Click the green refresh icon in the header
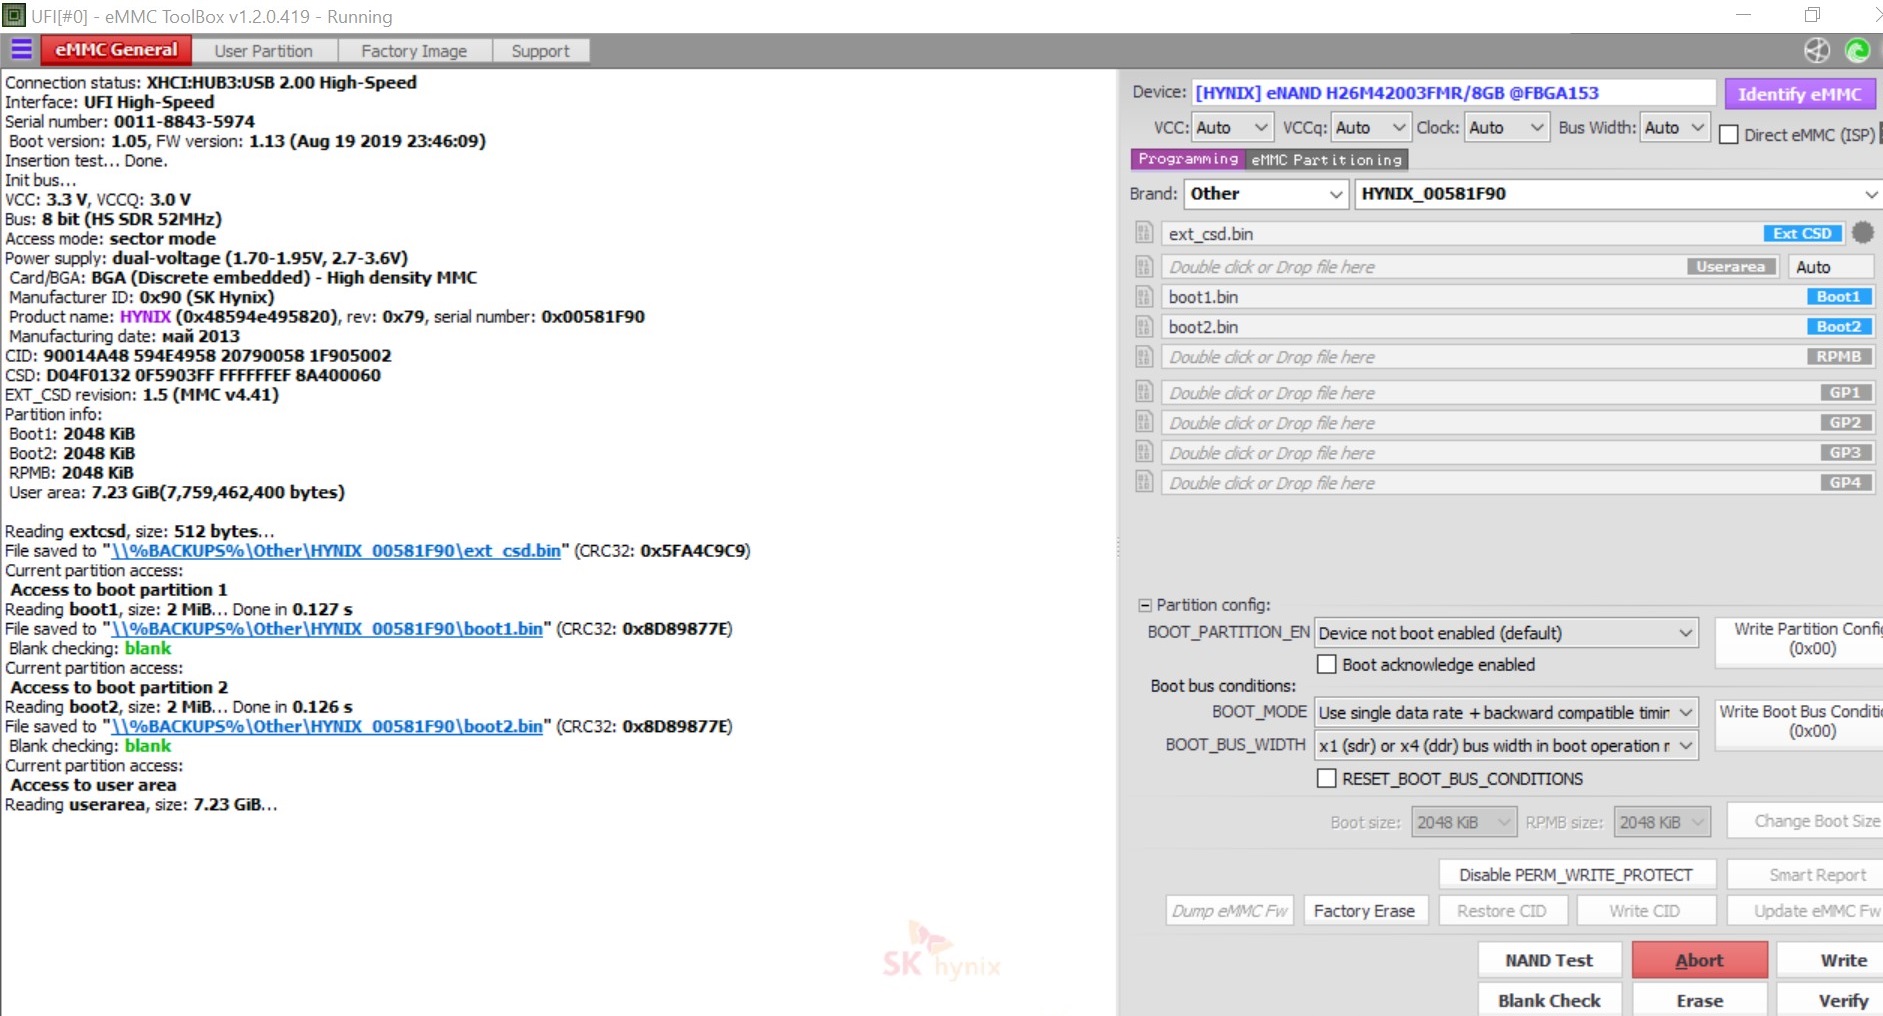The image size is (1883, 1016). [x=1857, y=51]
